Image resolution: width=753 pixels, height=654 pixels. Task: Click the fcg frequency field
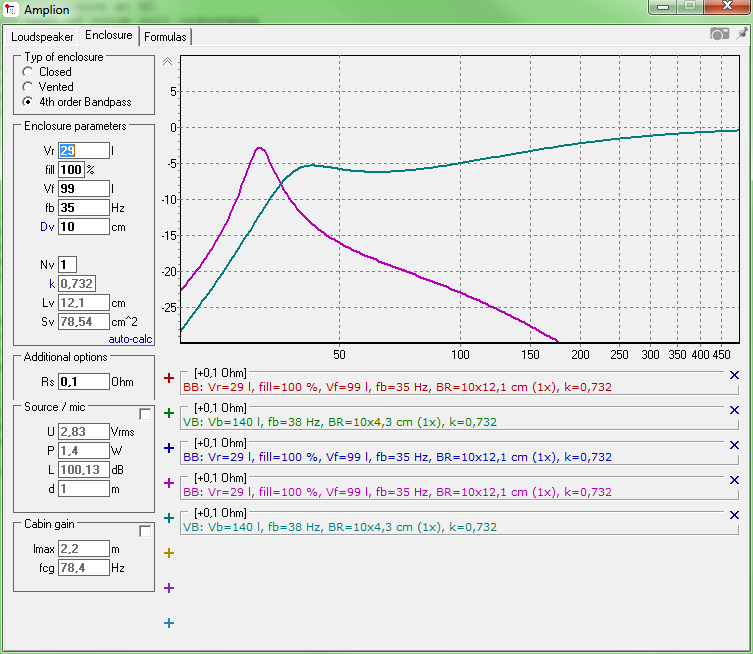84,568
